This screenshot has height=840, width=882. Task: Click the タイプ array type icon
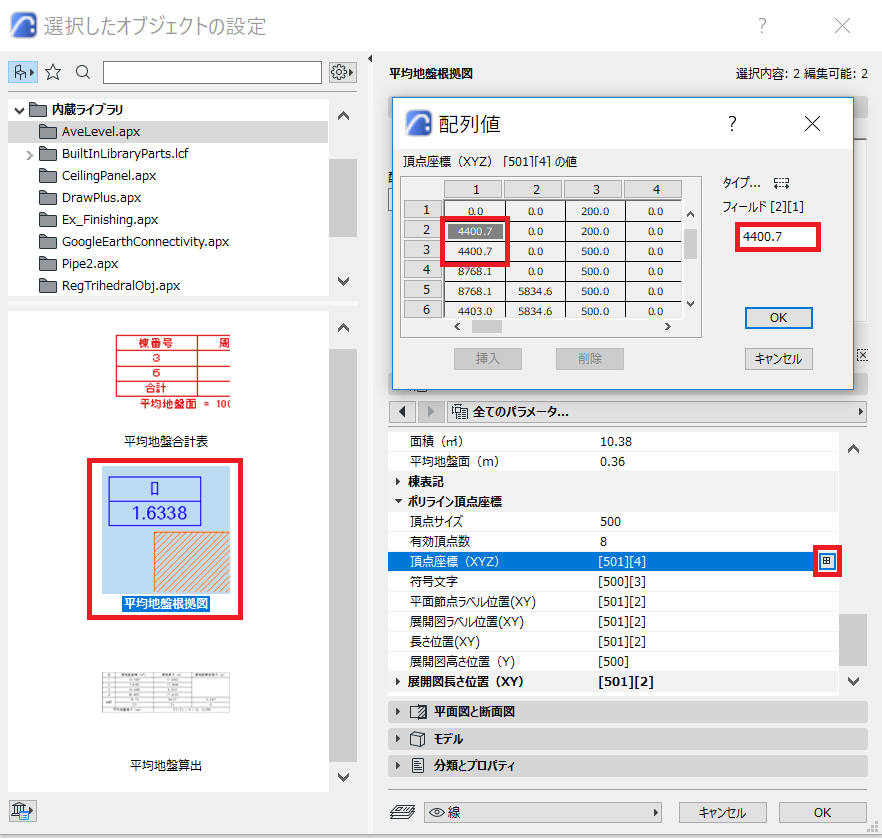coord(781,183)
